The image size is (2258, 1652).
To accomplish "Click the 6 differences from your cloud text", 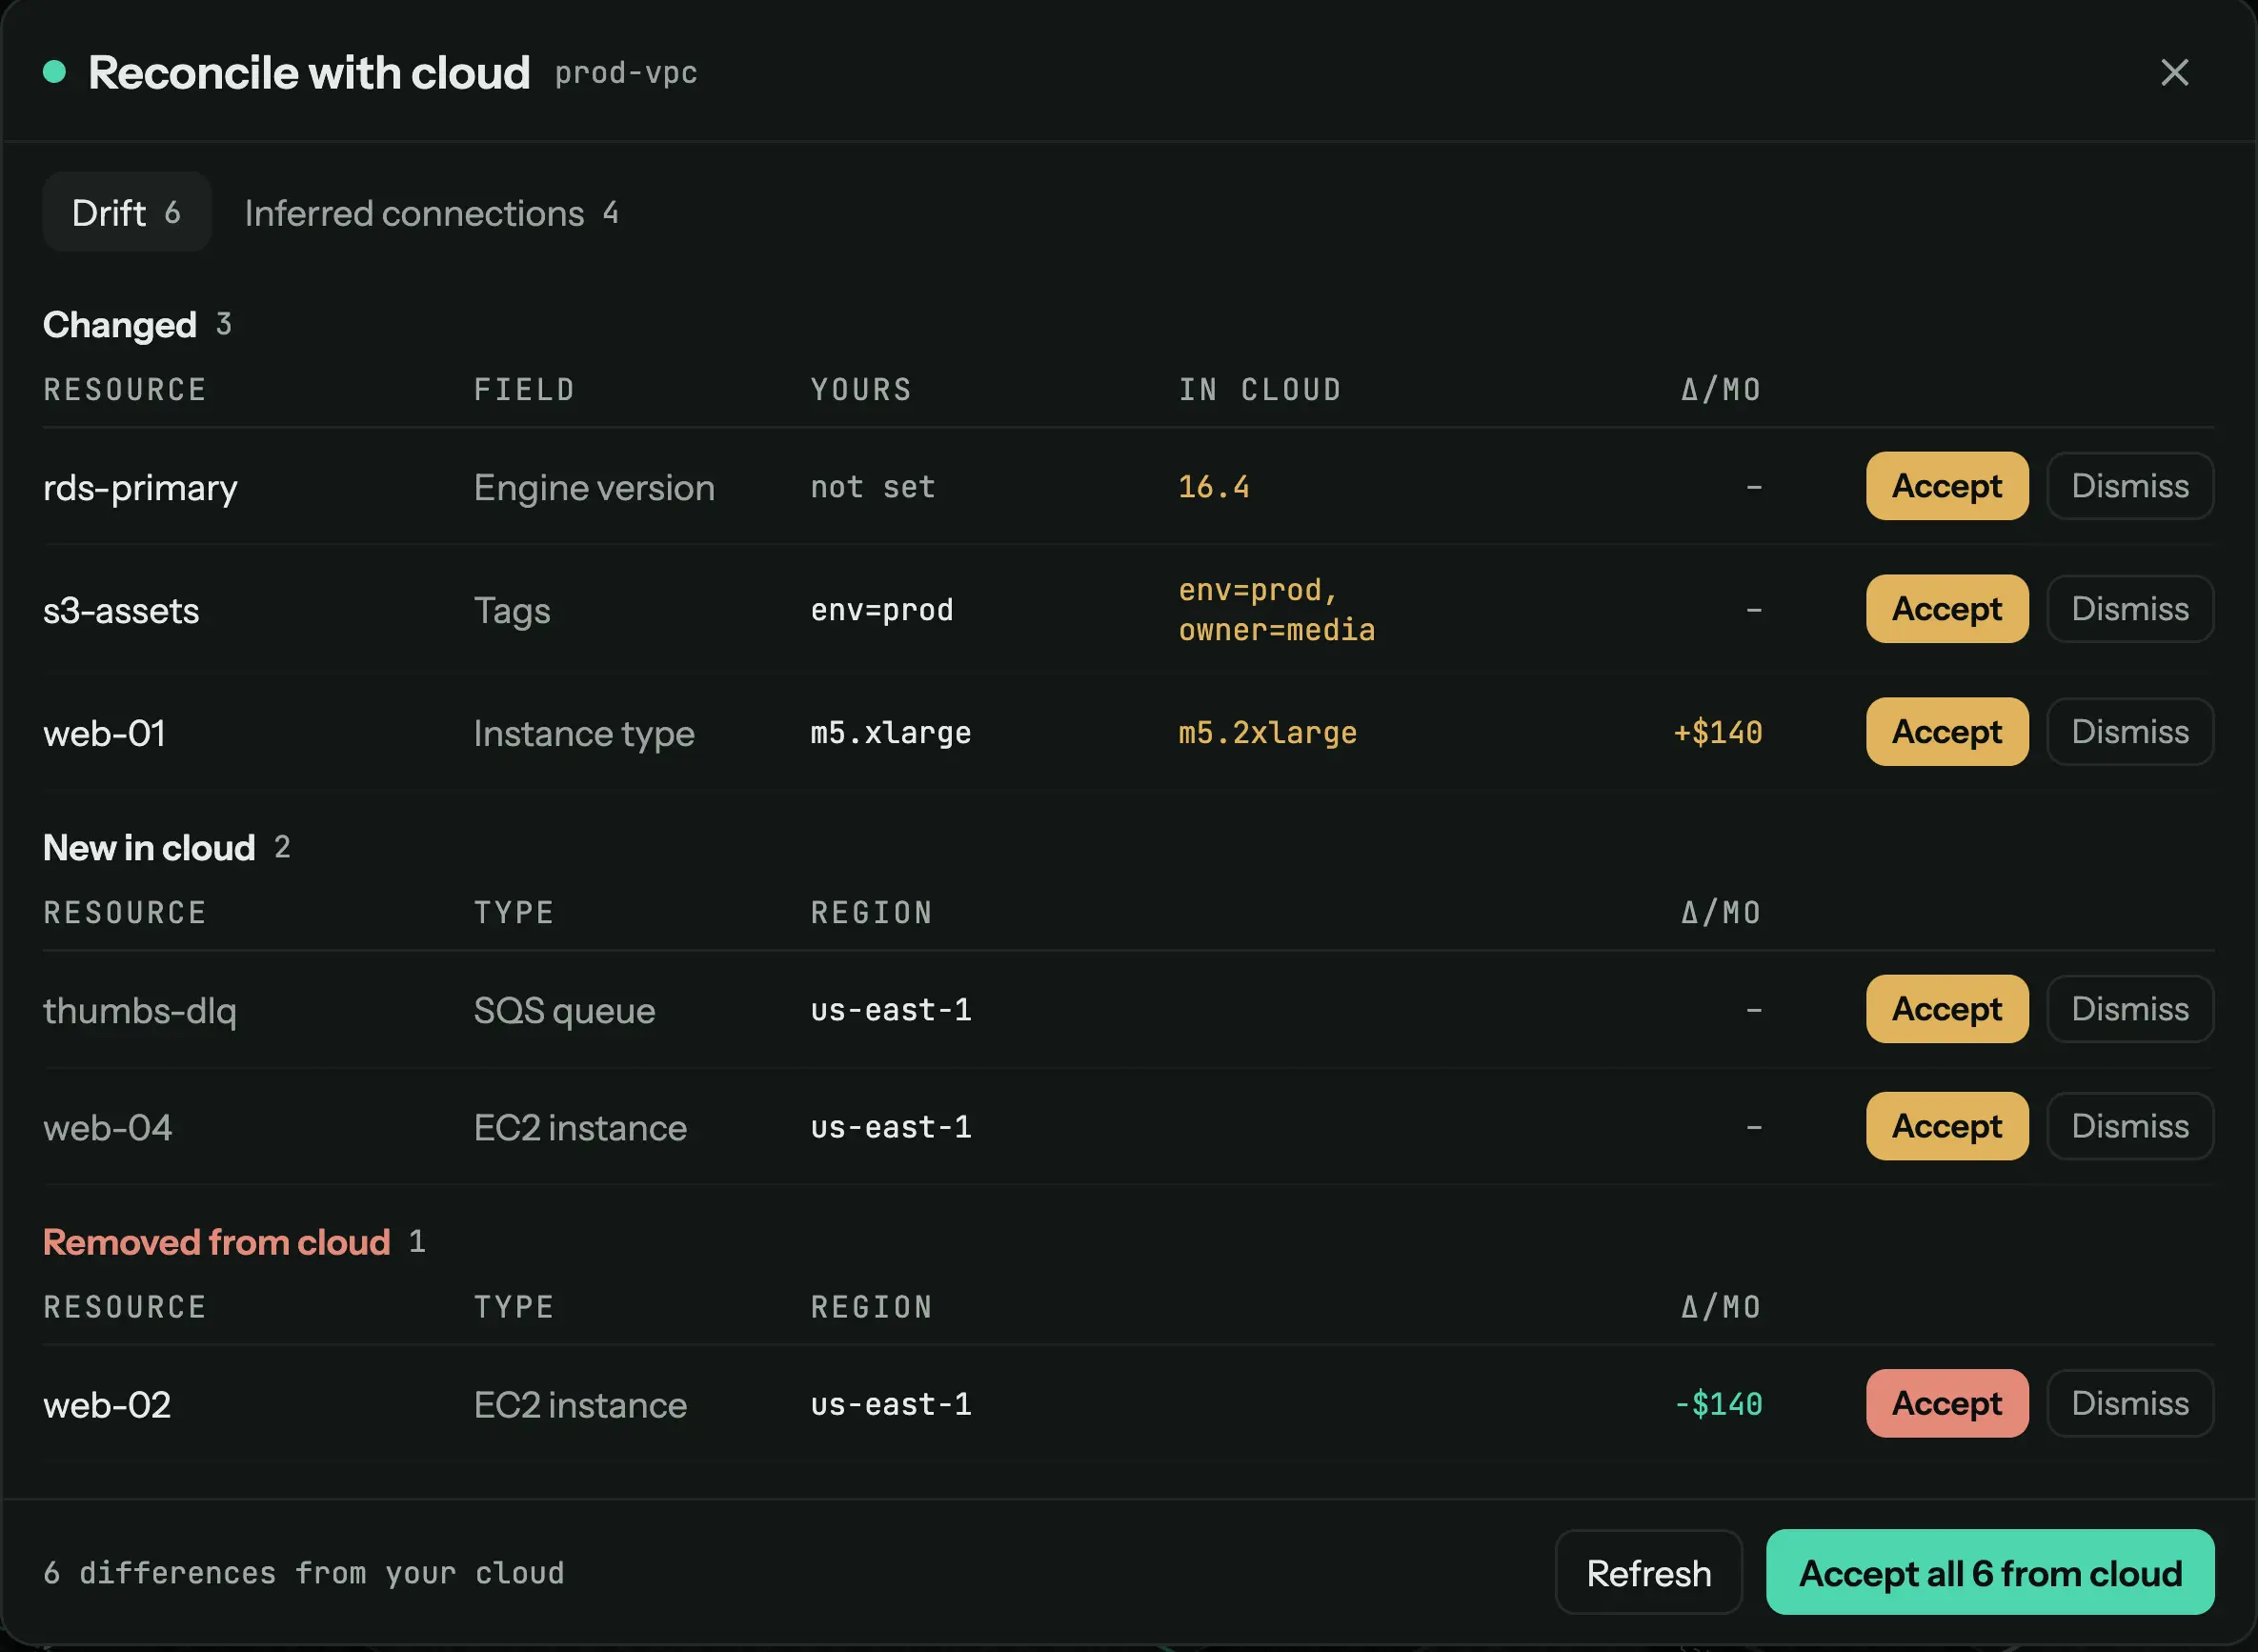I will click(304, 1573).
